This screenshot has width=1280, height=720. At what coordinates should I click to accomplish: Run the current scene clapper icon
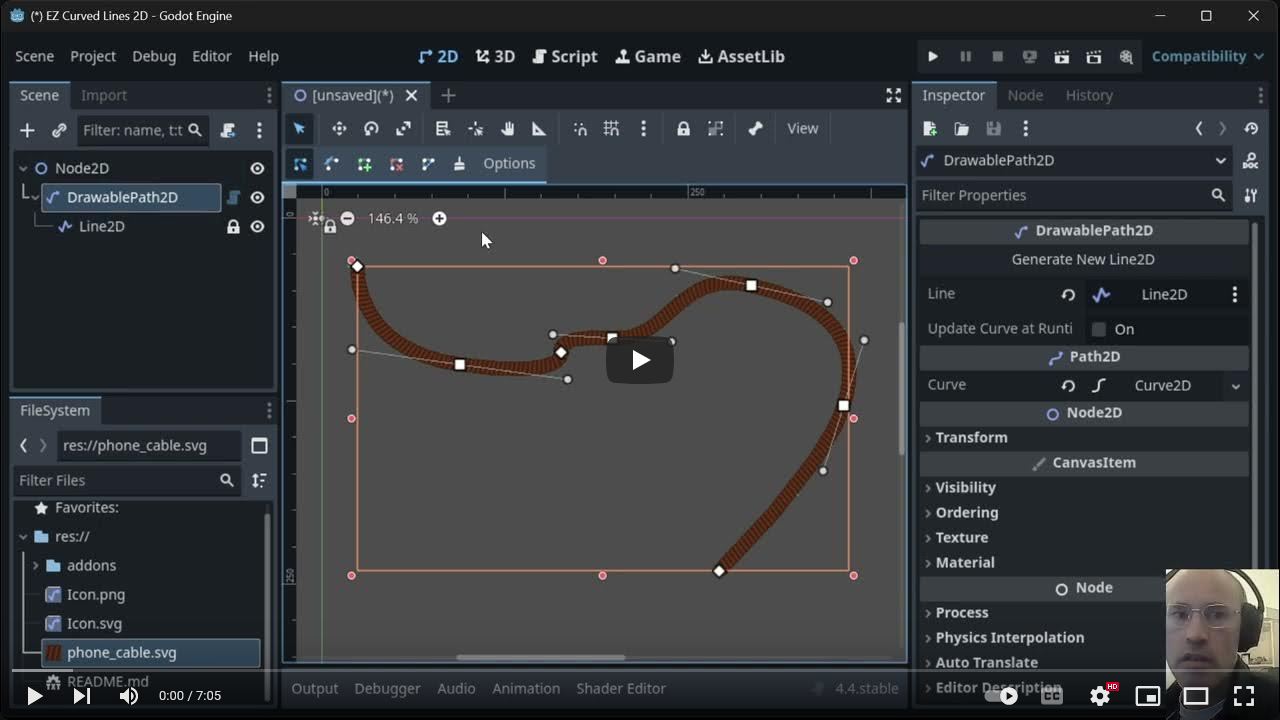1061,57
